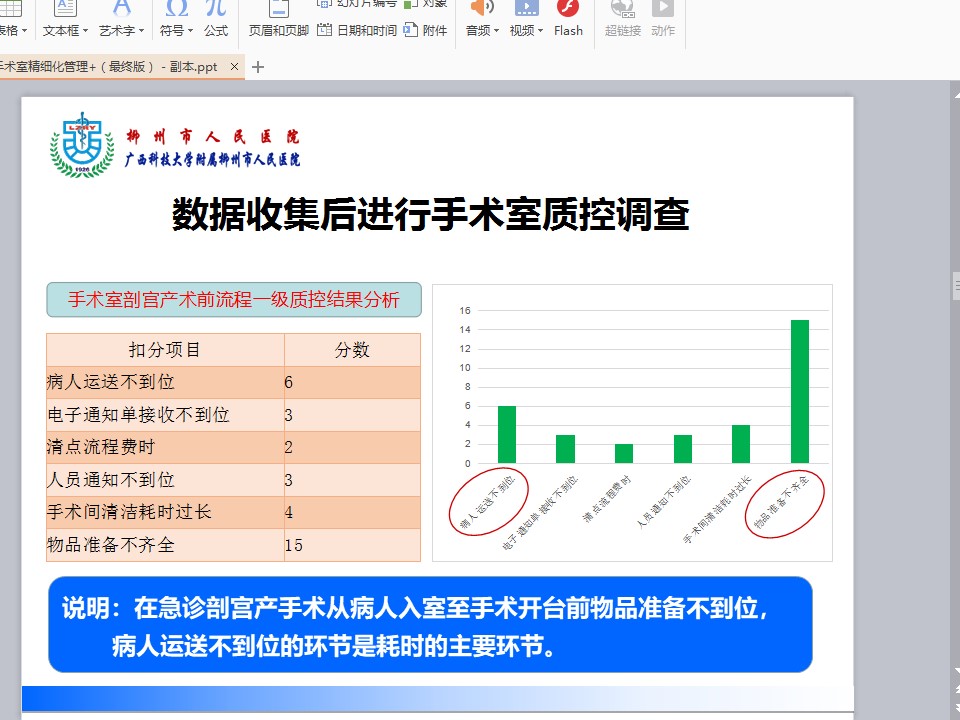Insert an attachment (附件)
The image size is (960, 720).
coord(426,30)
